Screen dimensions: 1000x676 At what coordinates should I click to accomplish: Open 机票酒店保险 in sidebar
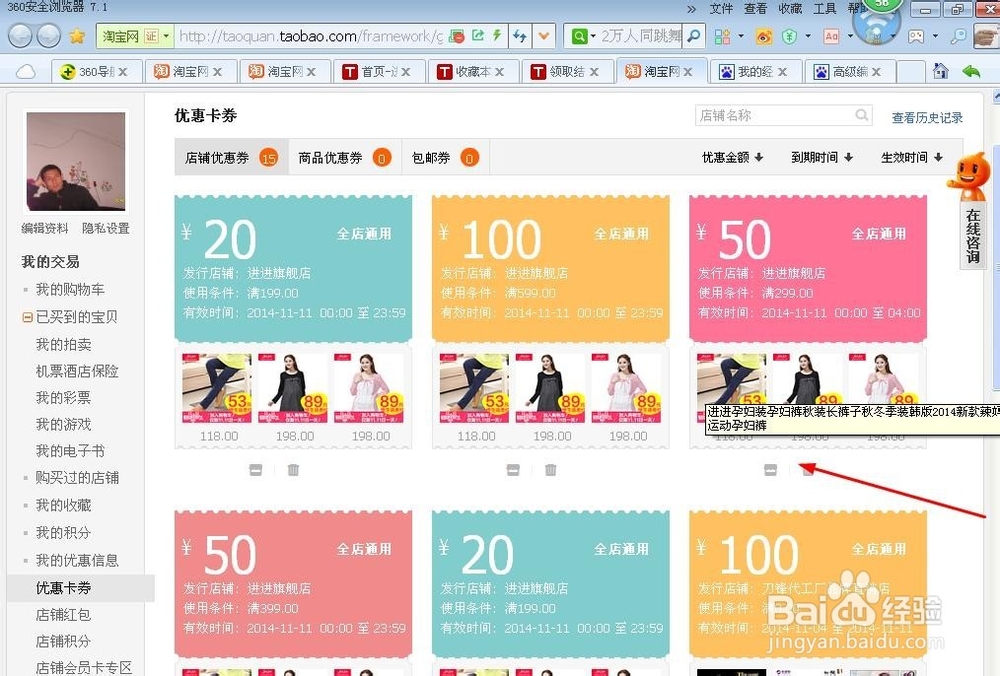[77, 371]
